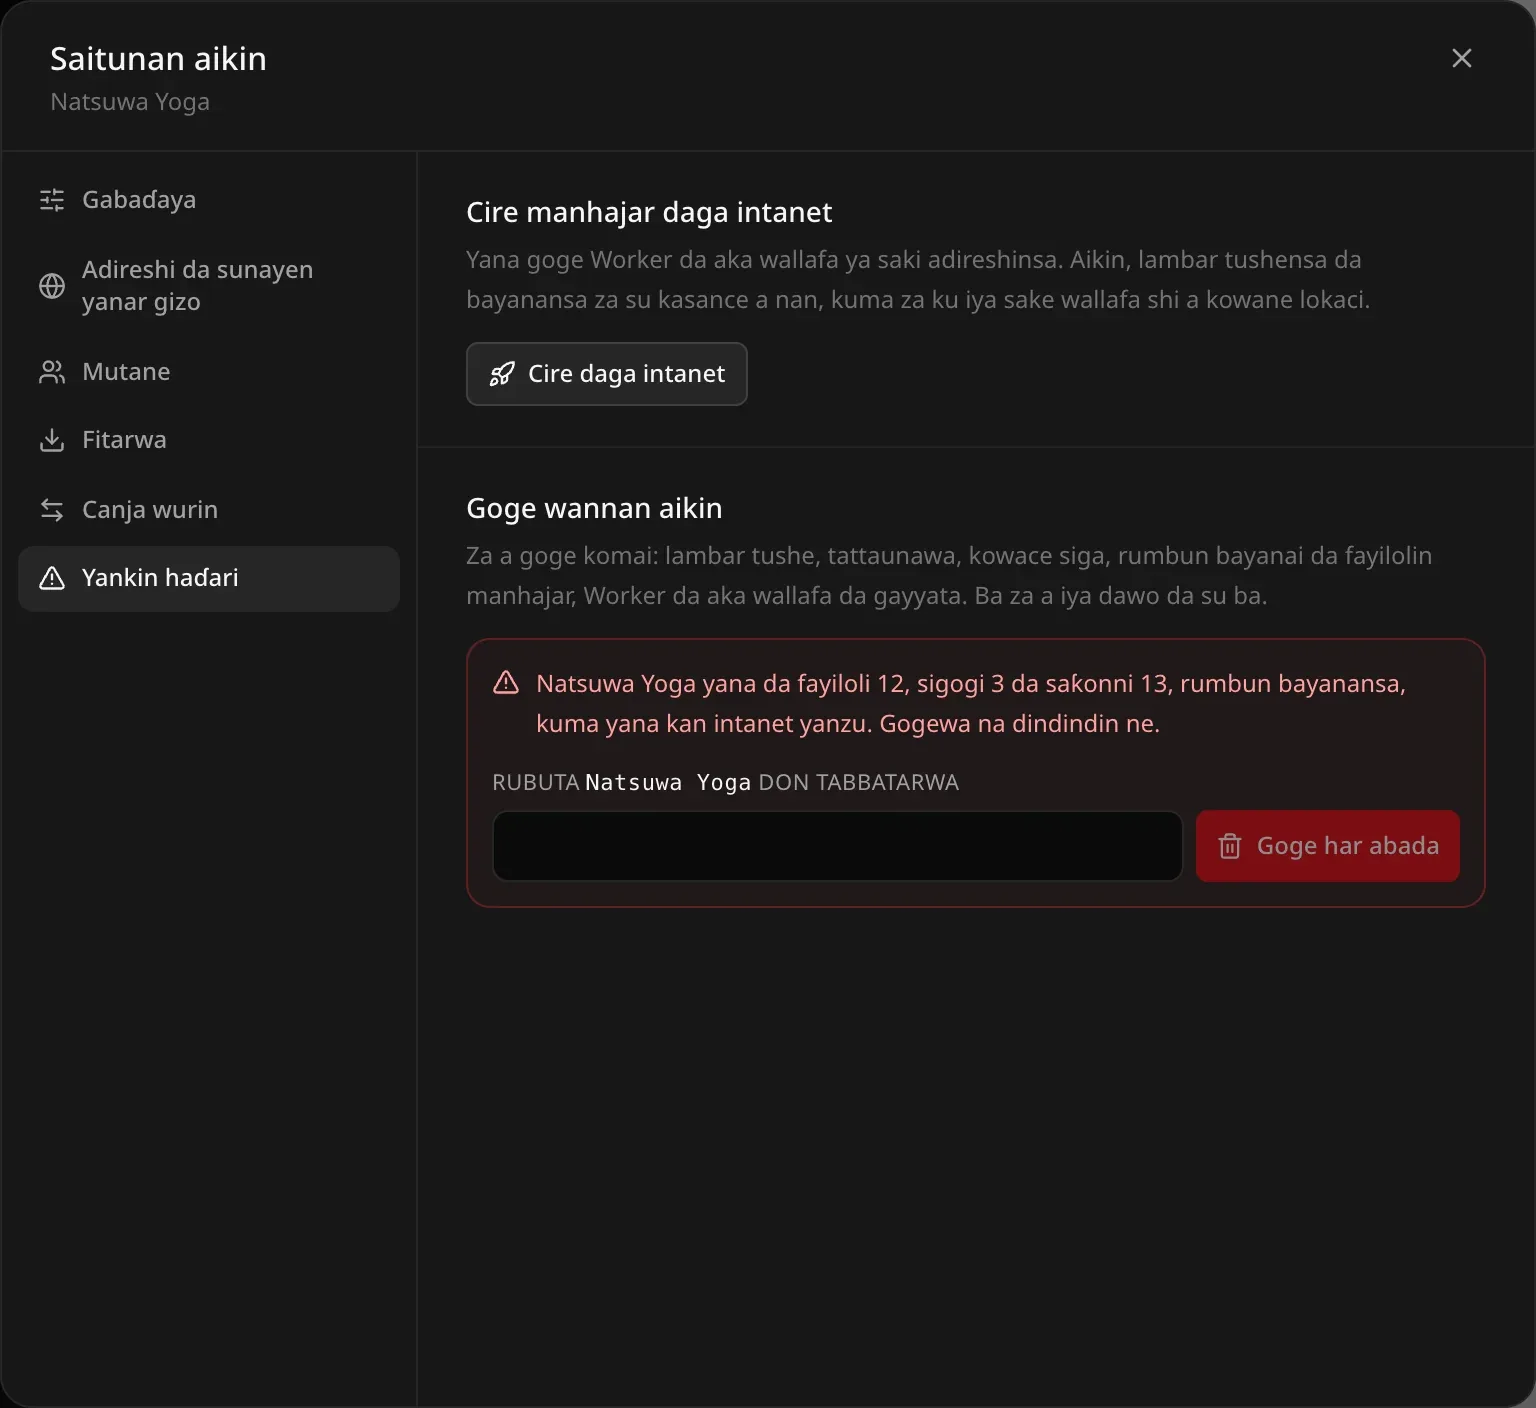Click the sliders icon beside Gabadaya

[52, 200]
